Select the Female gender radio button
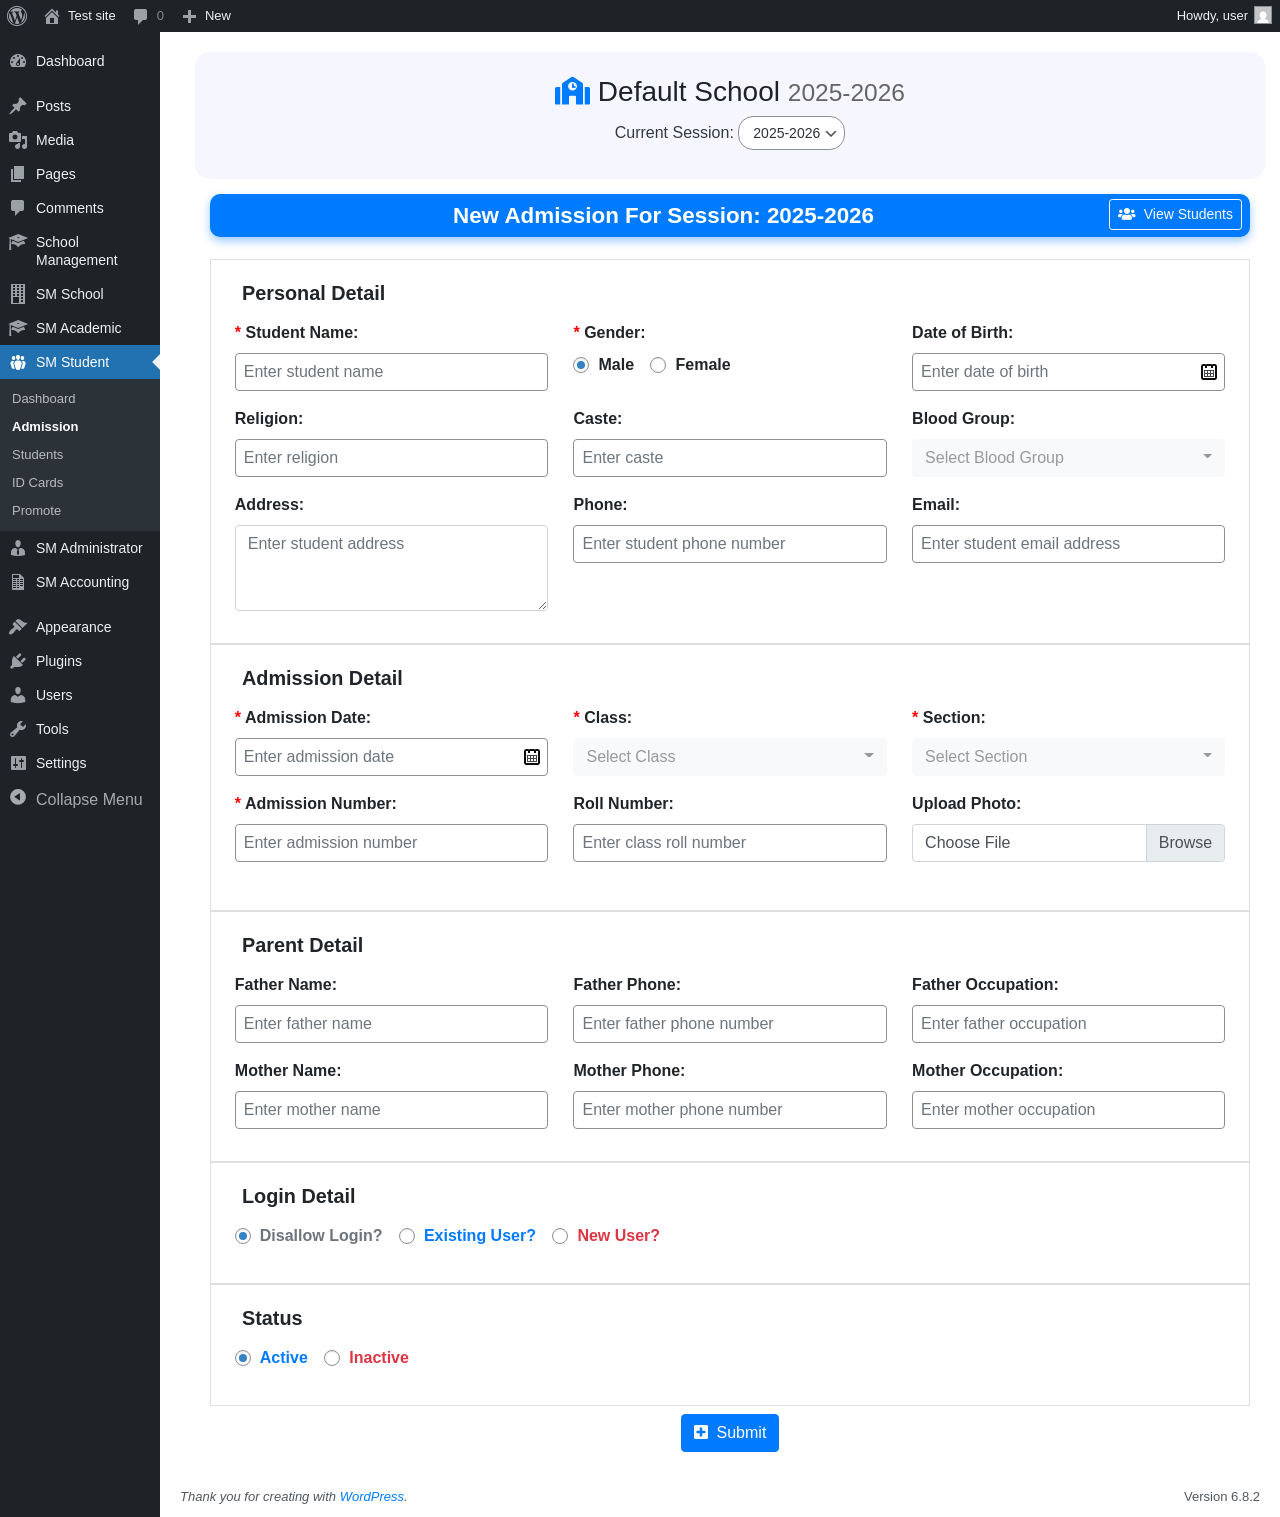Image resolution: width=1280 pixels, height=1517 pixels. pyautogui.click(x=658, y=365)
